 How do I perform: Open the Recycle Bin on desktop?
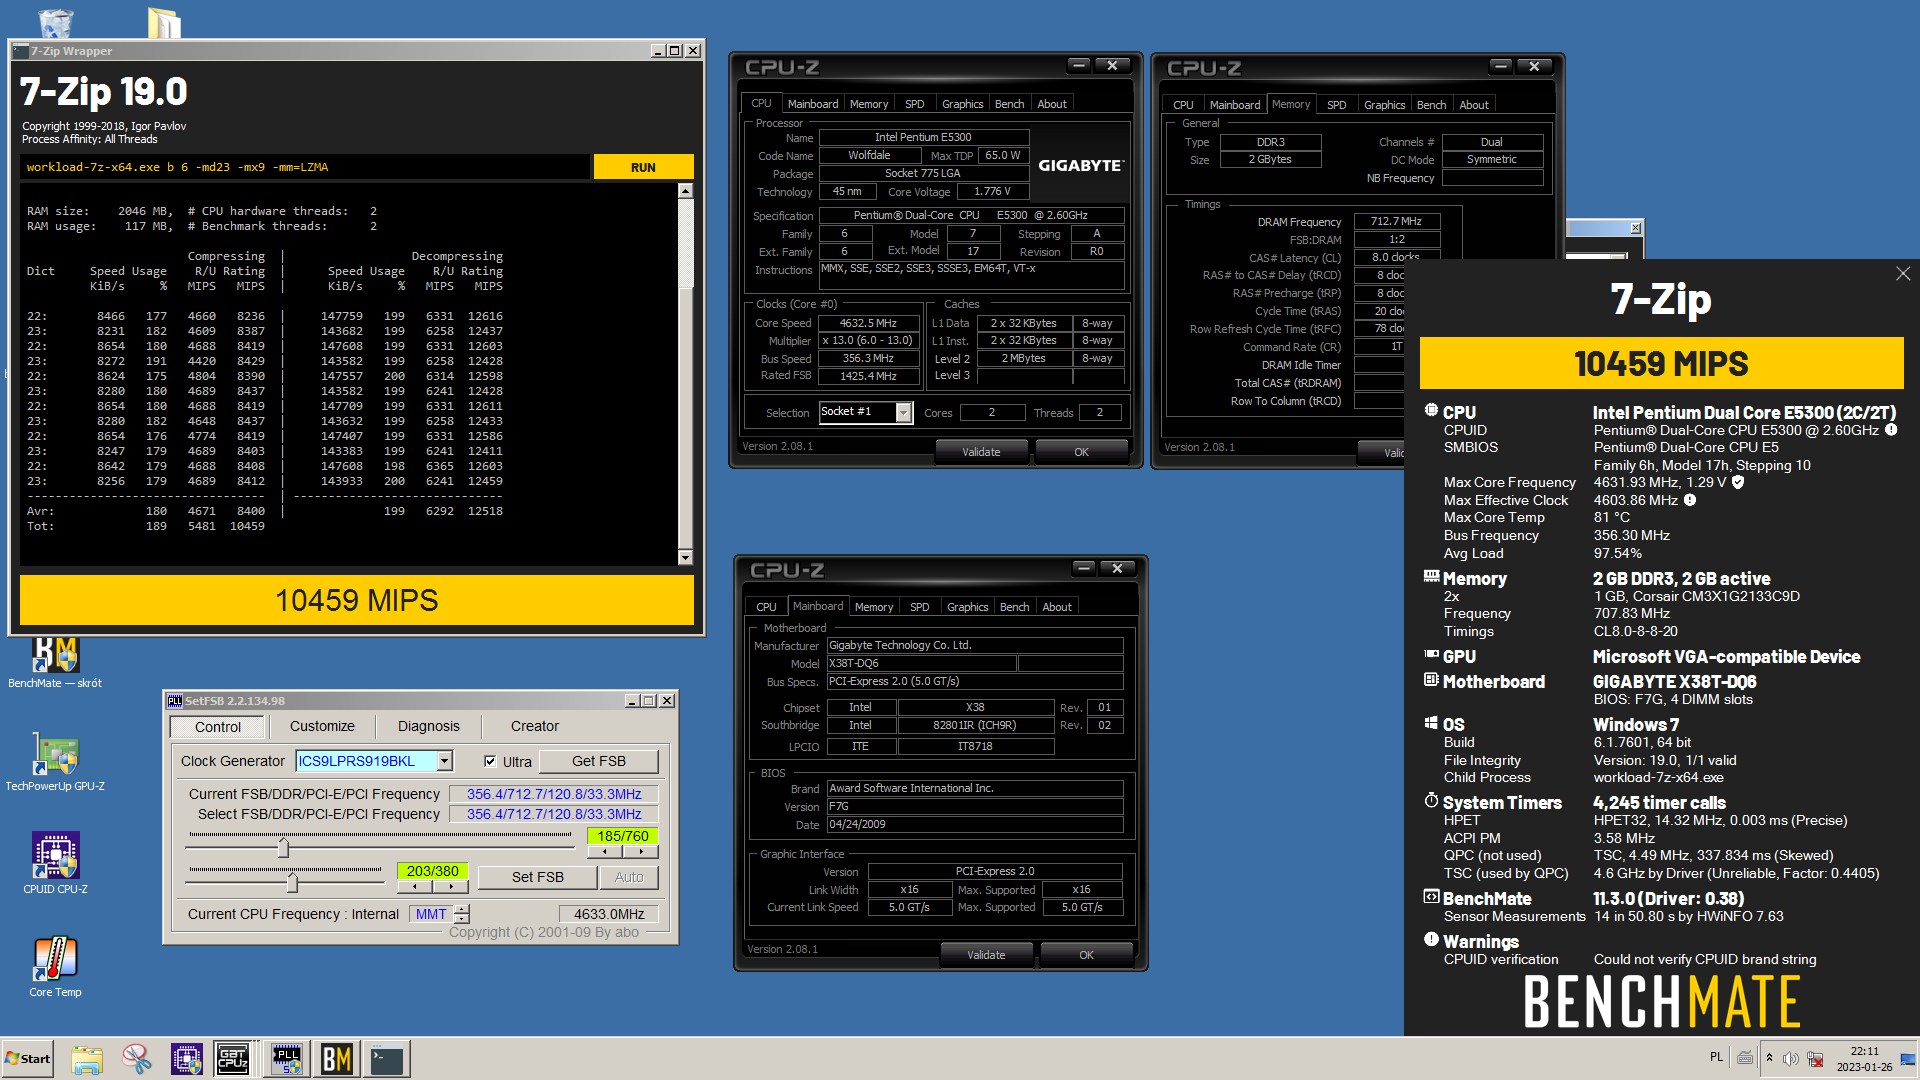click(55, 22)
